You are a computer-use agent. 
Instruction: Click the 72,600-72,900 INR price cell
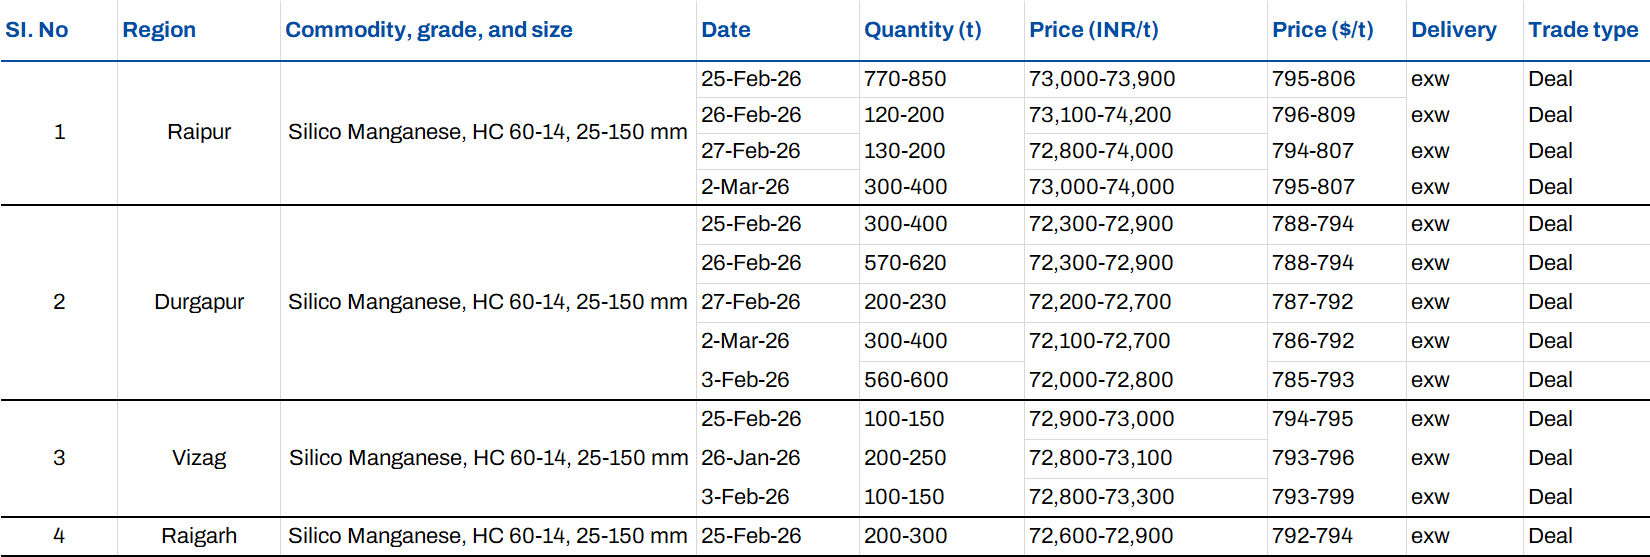pos(1101,536)
